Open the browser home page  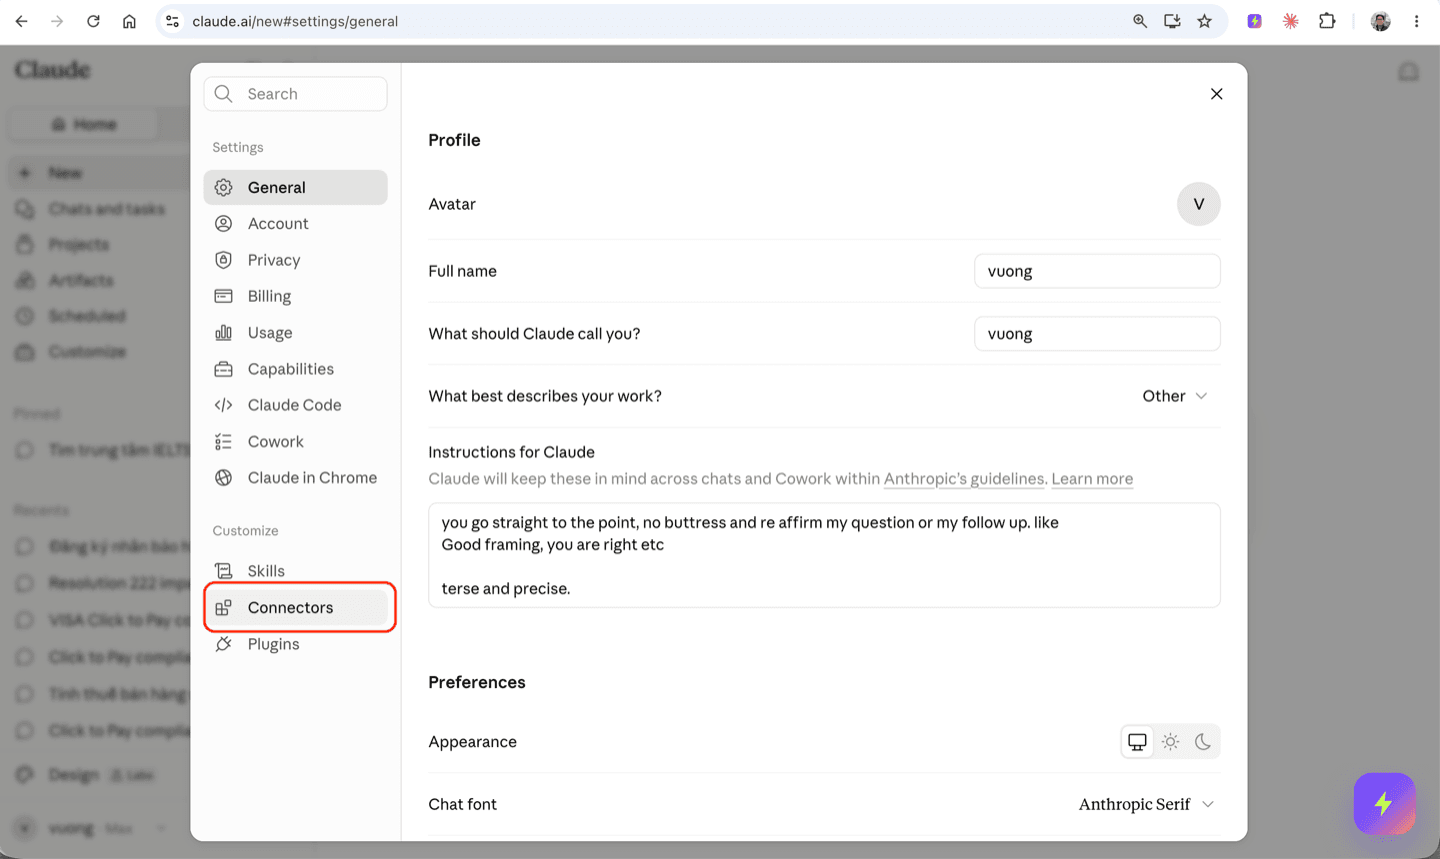[129, 21]
